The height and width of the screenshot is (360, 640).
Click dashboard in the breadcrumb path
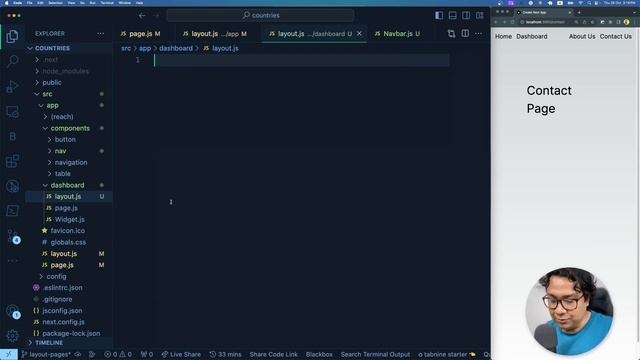(176, 48)
